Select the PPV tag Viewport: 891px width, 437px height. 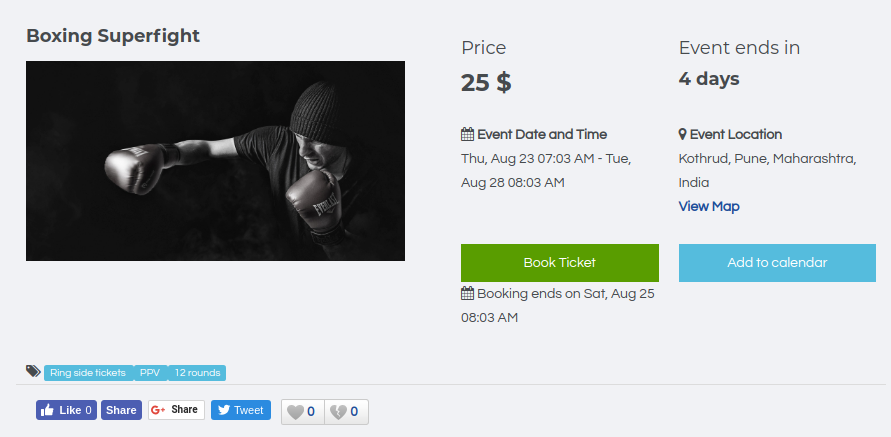tap(150, 373)
